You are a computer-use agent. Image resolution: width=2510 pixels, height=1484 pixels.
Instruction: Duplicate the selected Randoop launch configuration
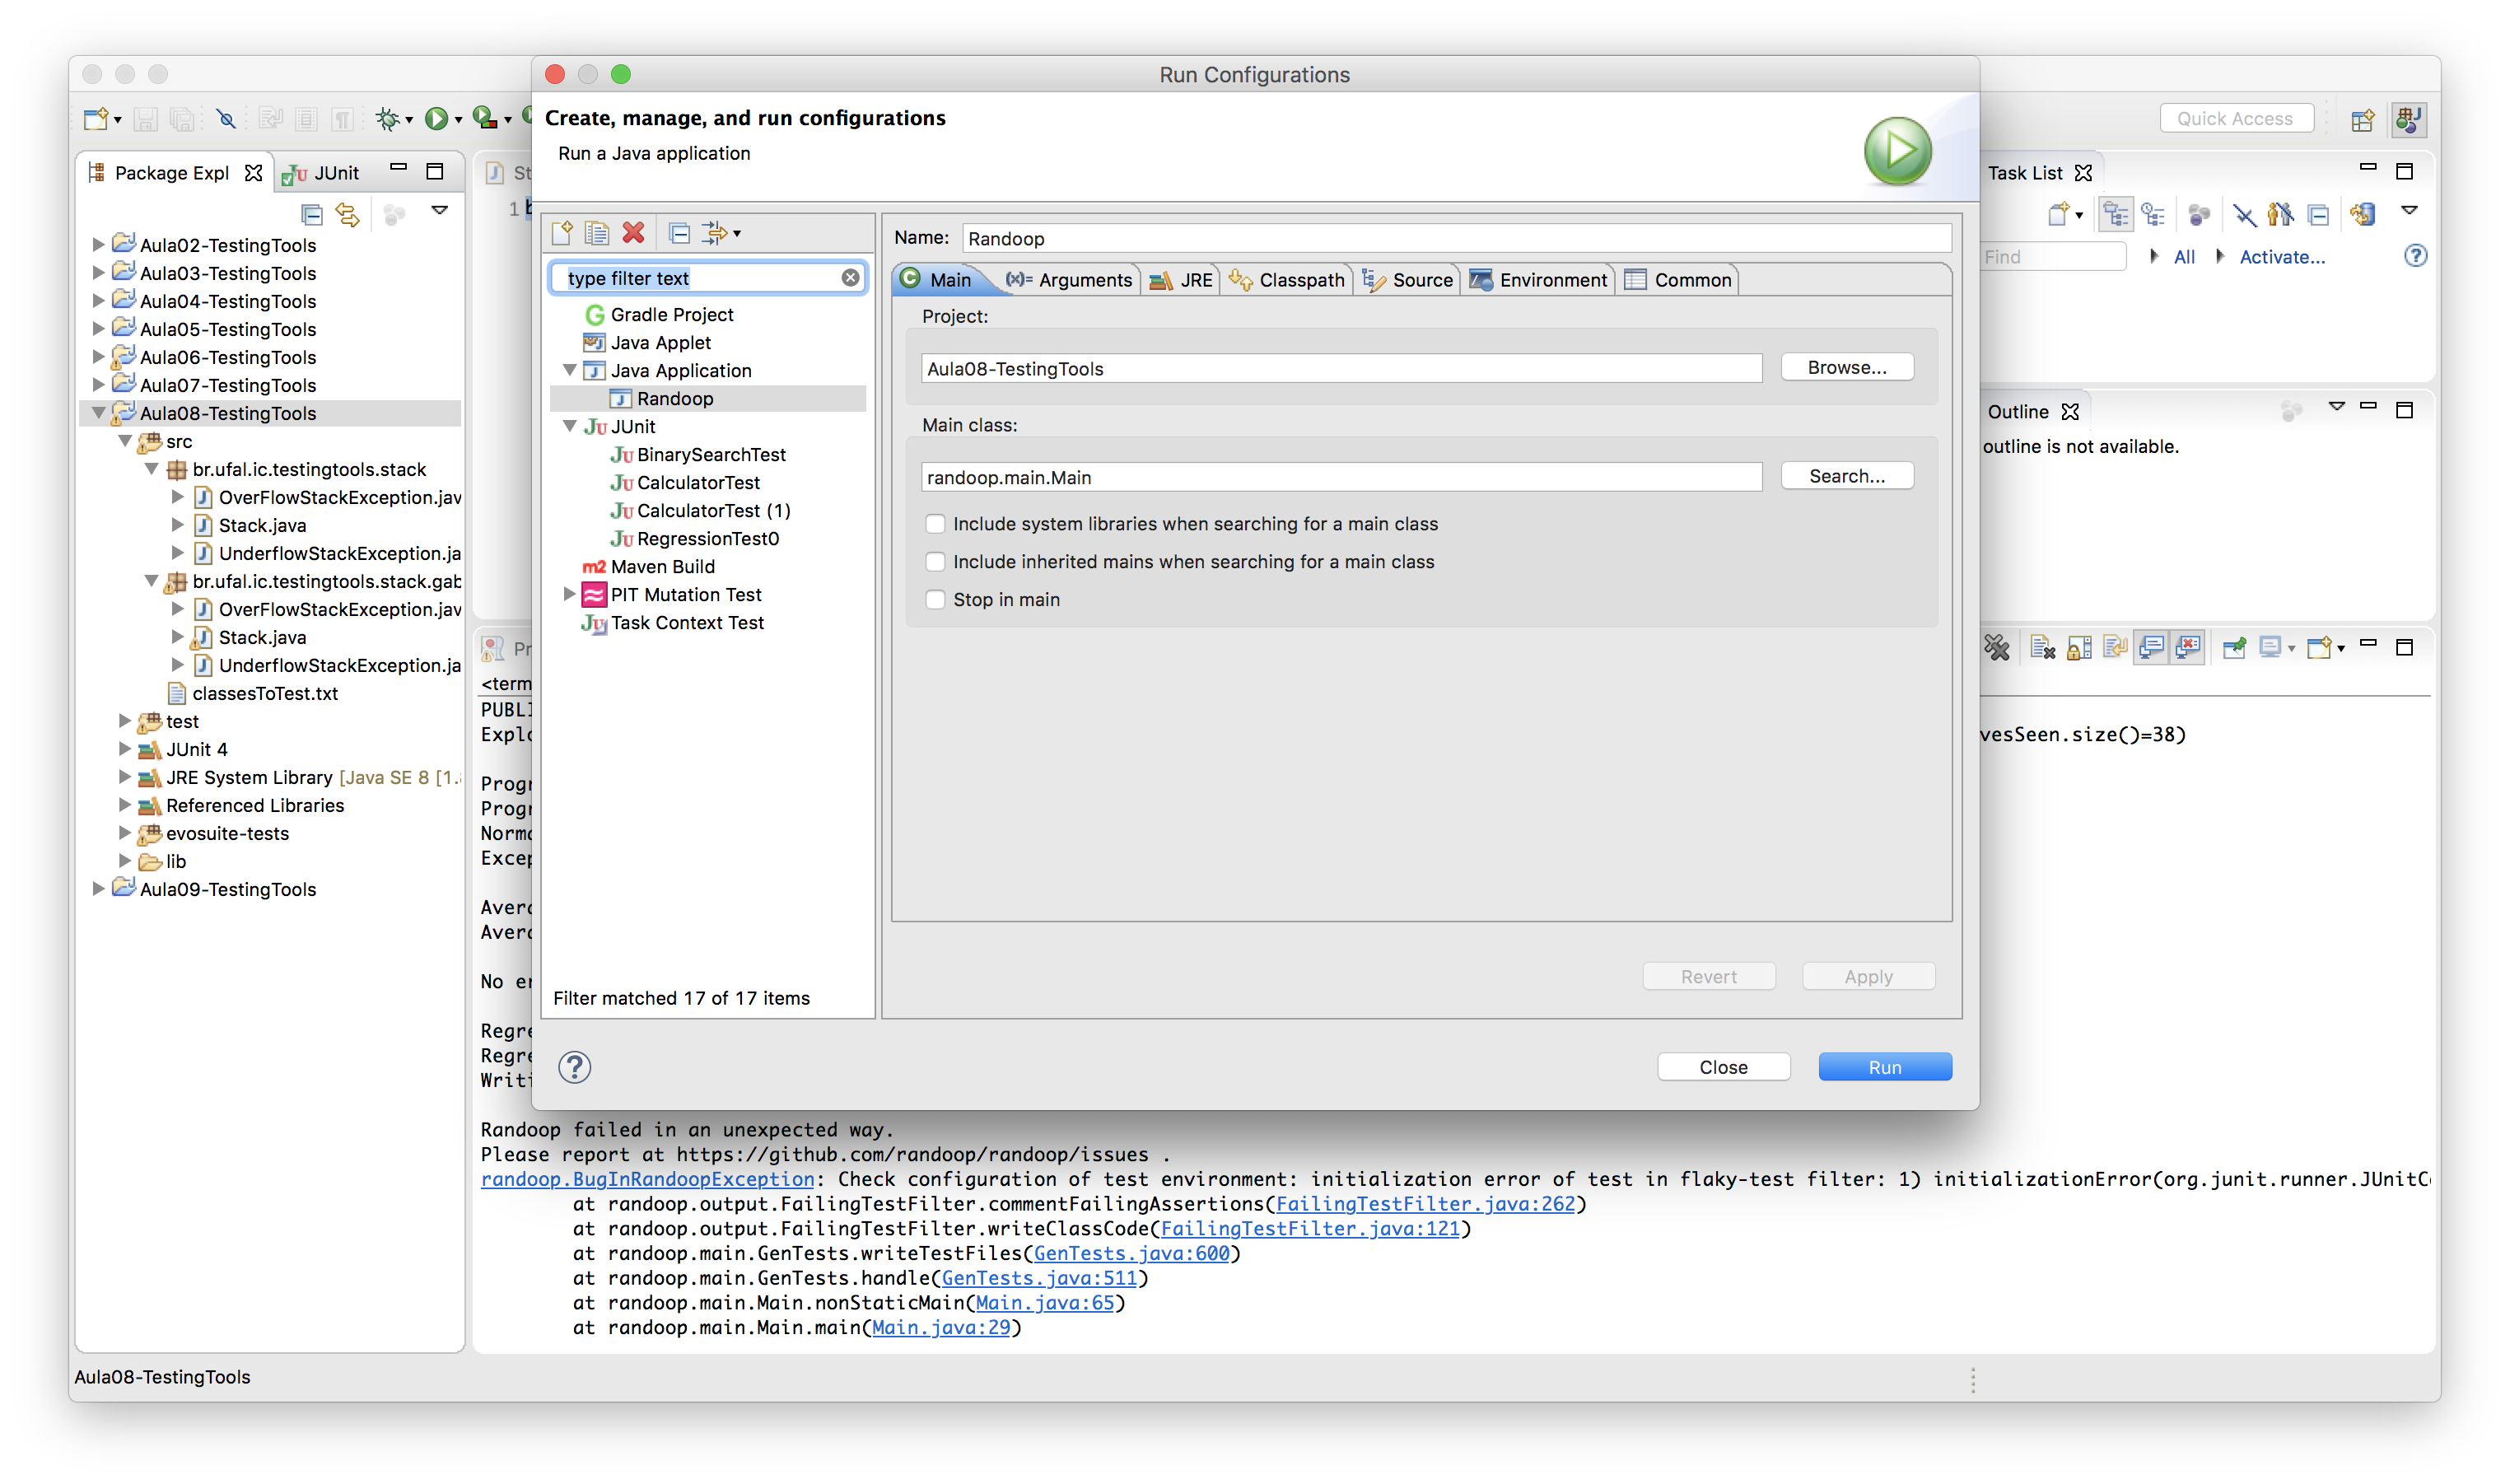coord(597,233)
